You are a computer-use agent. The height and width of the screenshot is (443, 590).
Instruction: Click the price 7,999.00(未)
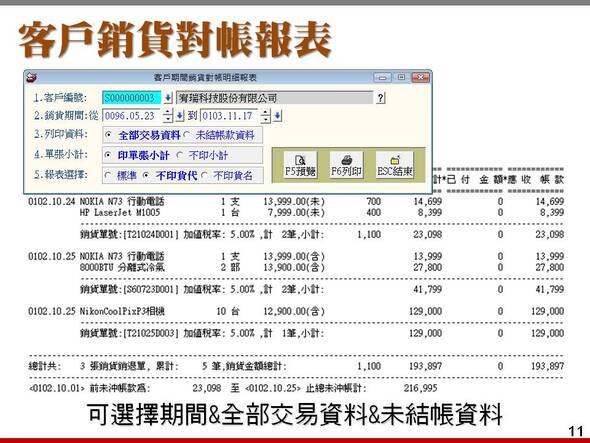point(296,213)
